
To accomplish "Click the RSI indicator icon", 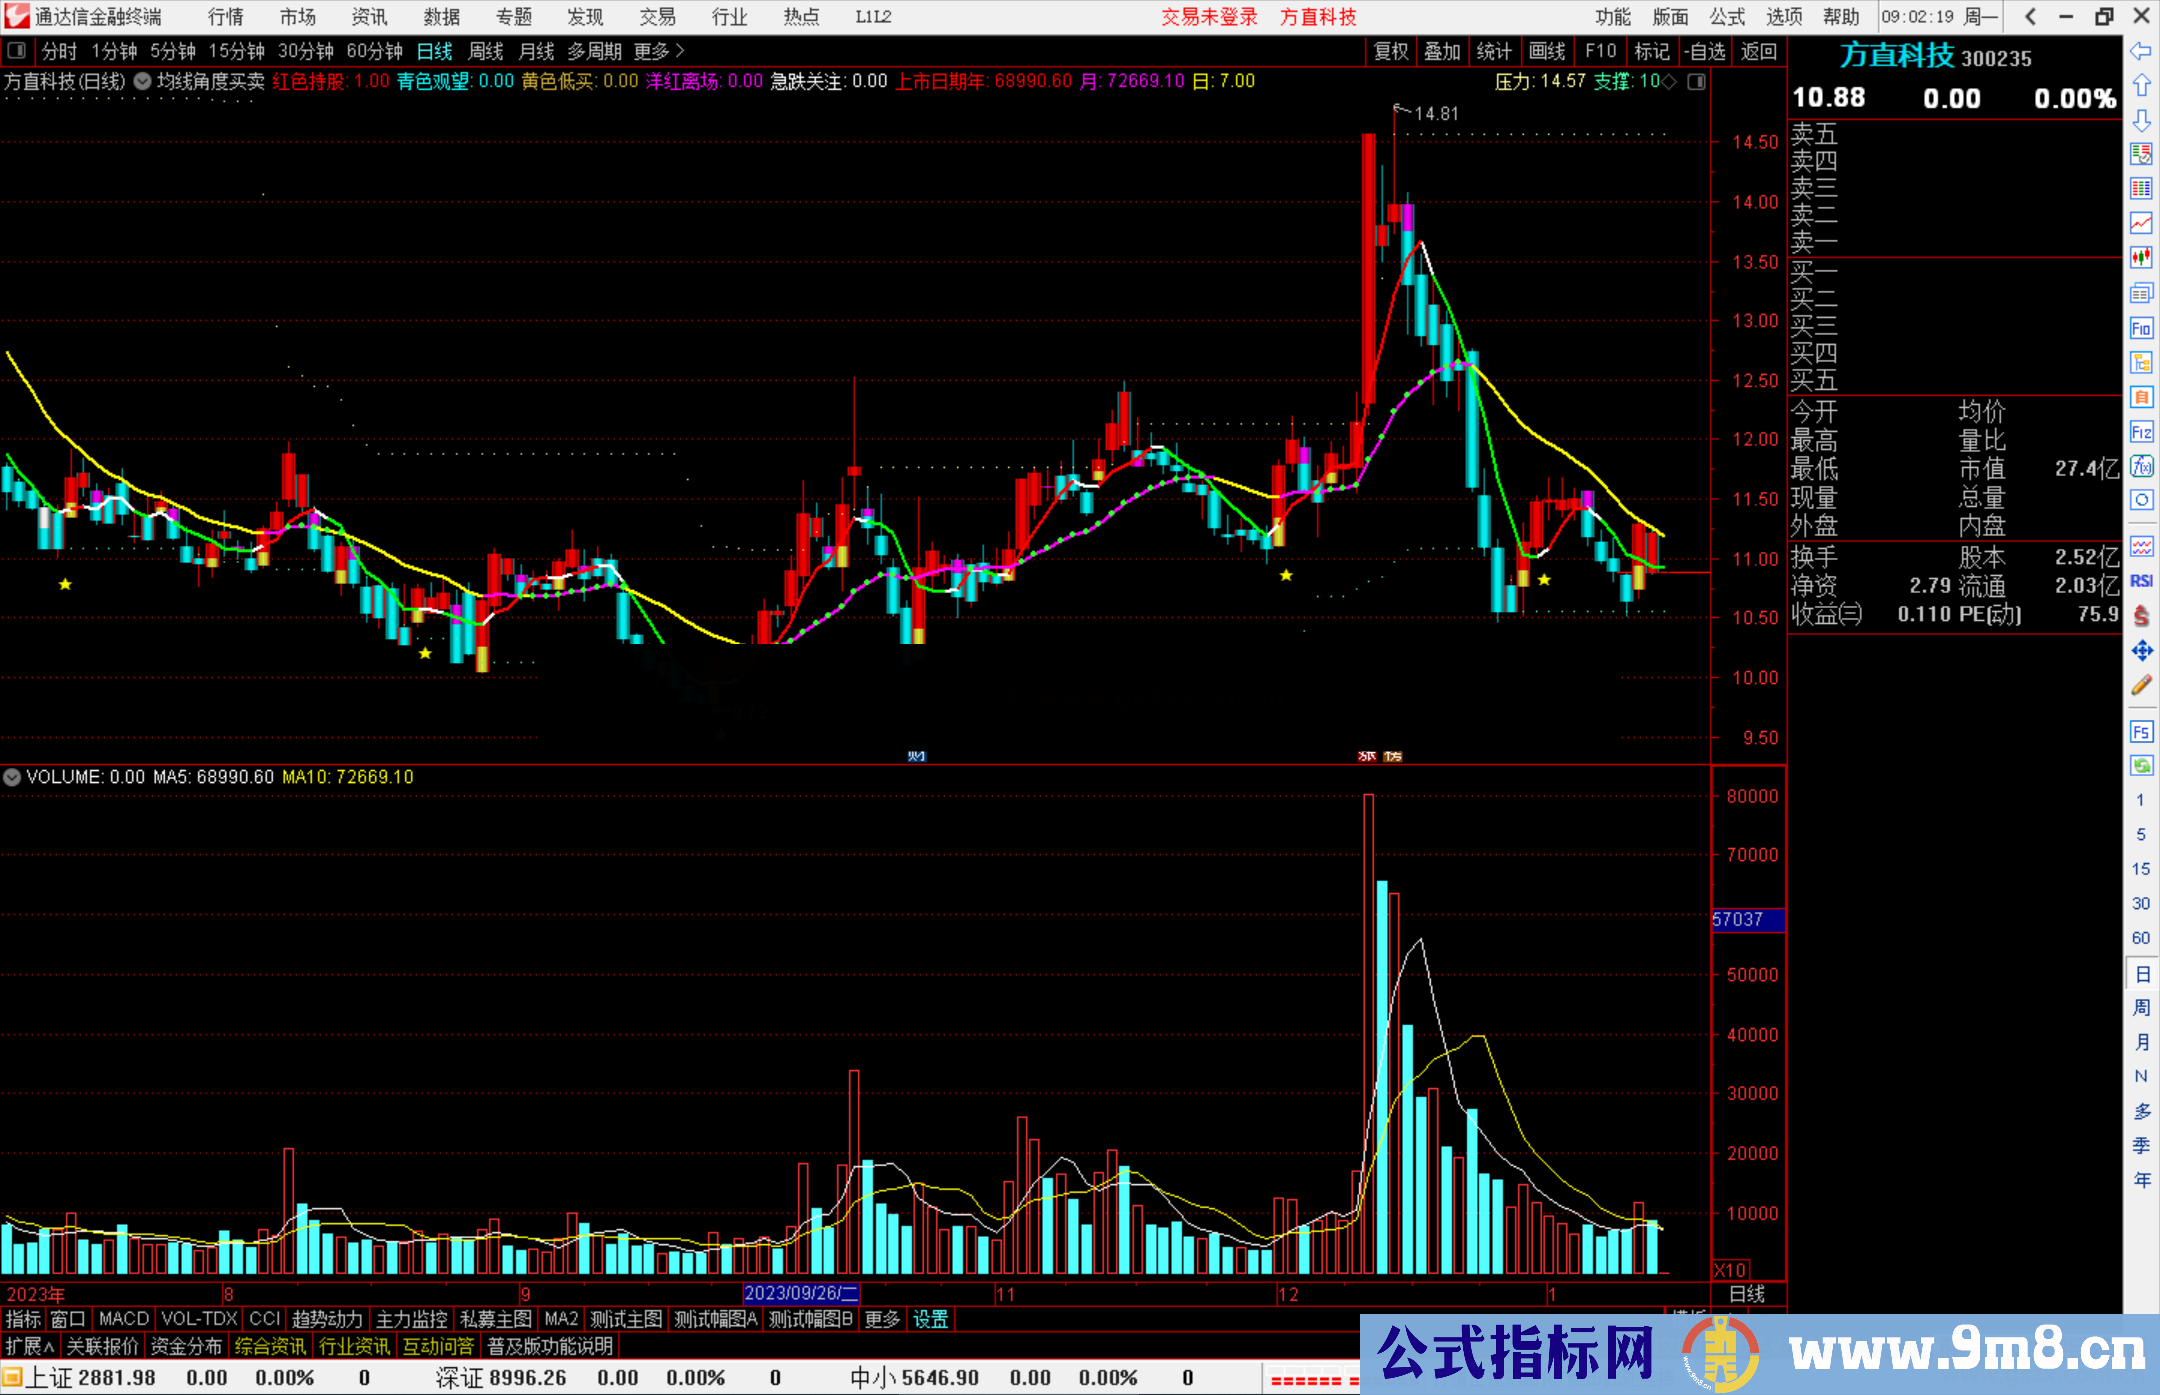I will [2140, 581].
